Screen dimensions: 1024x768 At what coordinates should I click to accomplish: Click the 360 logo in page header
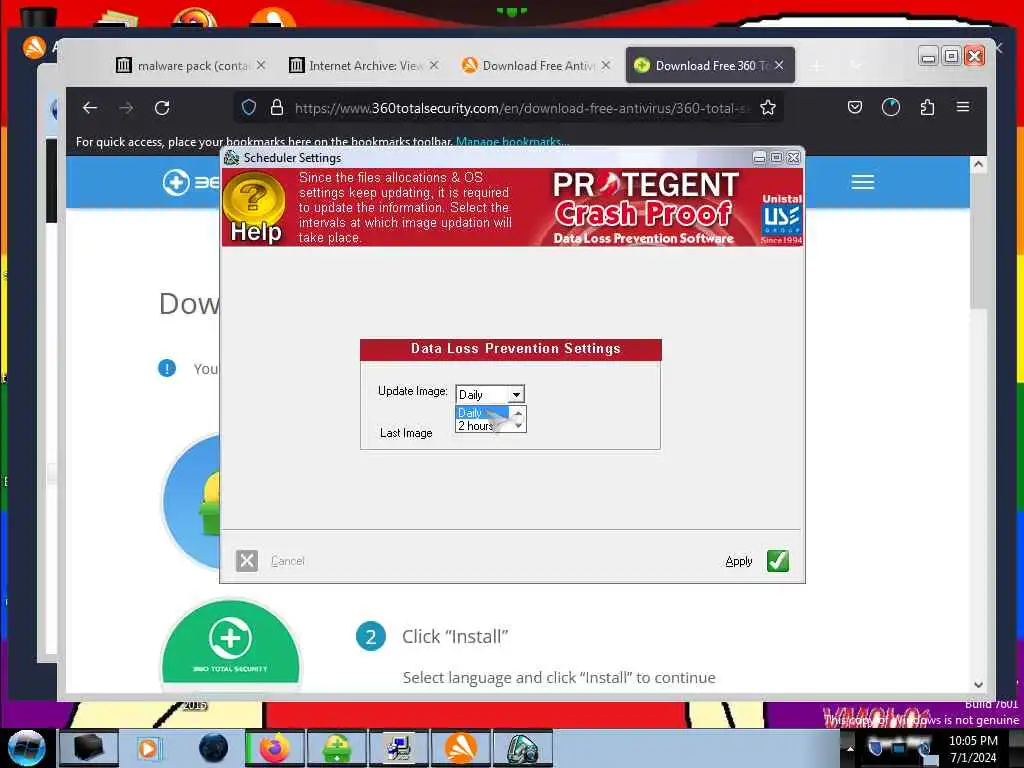click(191, 182)
